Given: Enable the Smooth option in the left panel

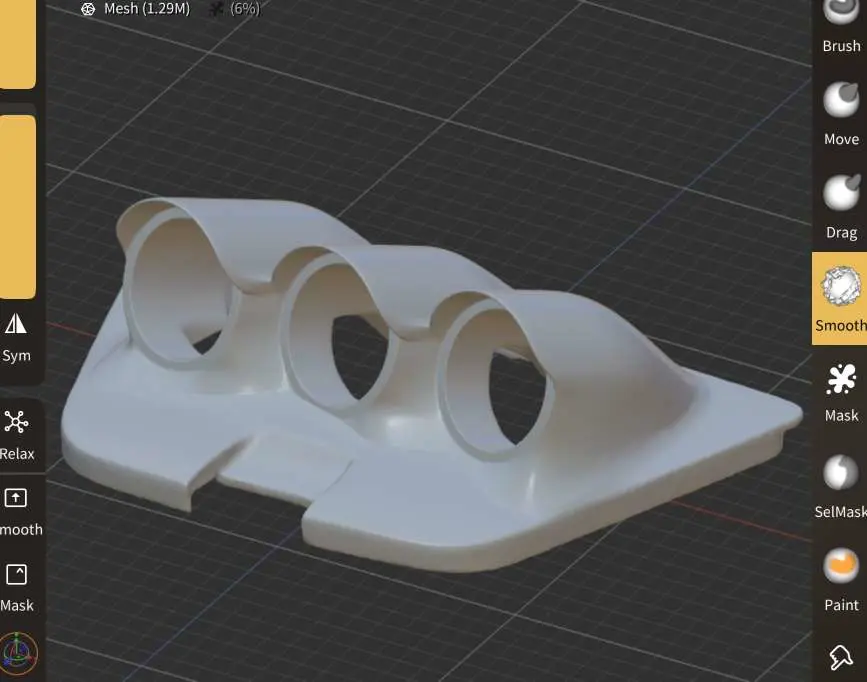Looking at the screenshot, I should click(x=16, y=511).
